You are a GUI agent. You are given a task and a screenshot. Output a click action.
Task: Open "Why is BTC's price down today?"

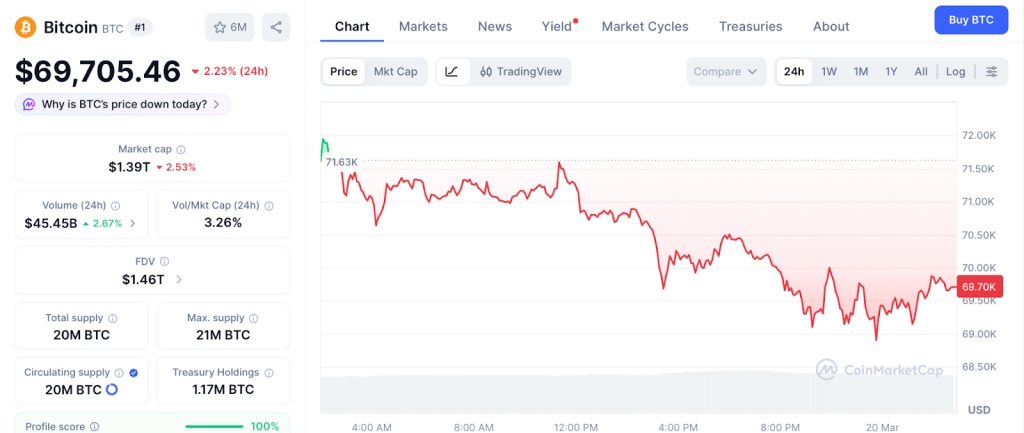(x=123, y=104)
